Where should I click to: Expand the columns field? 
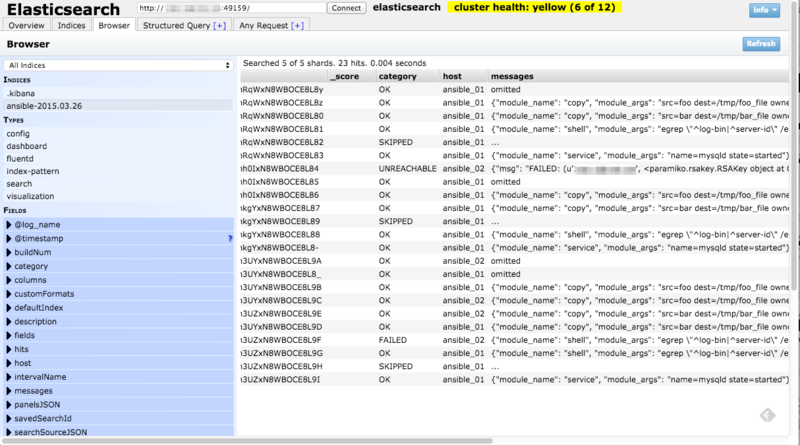[x=118, y=280]
